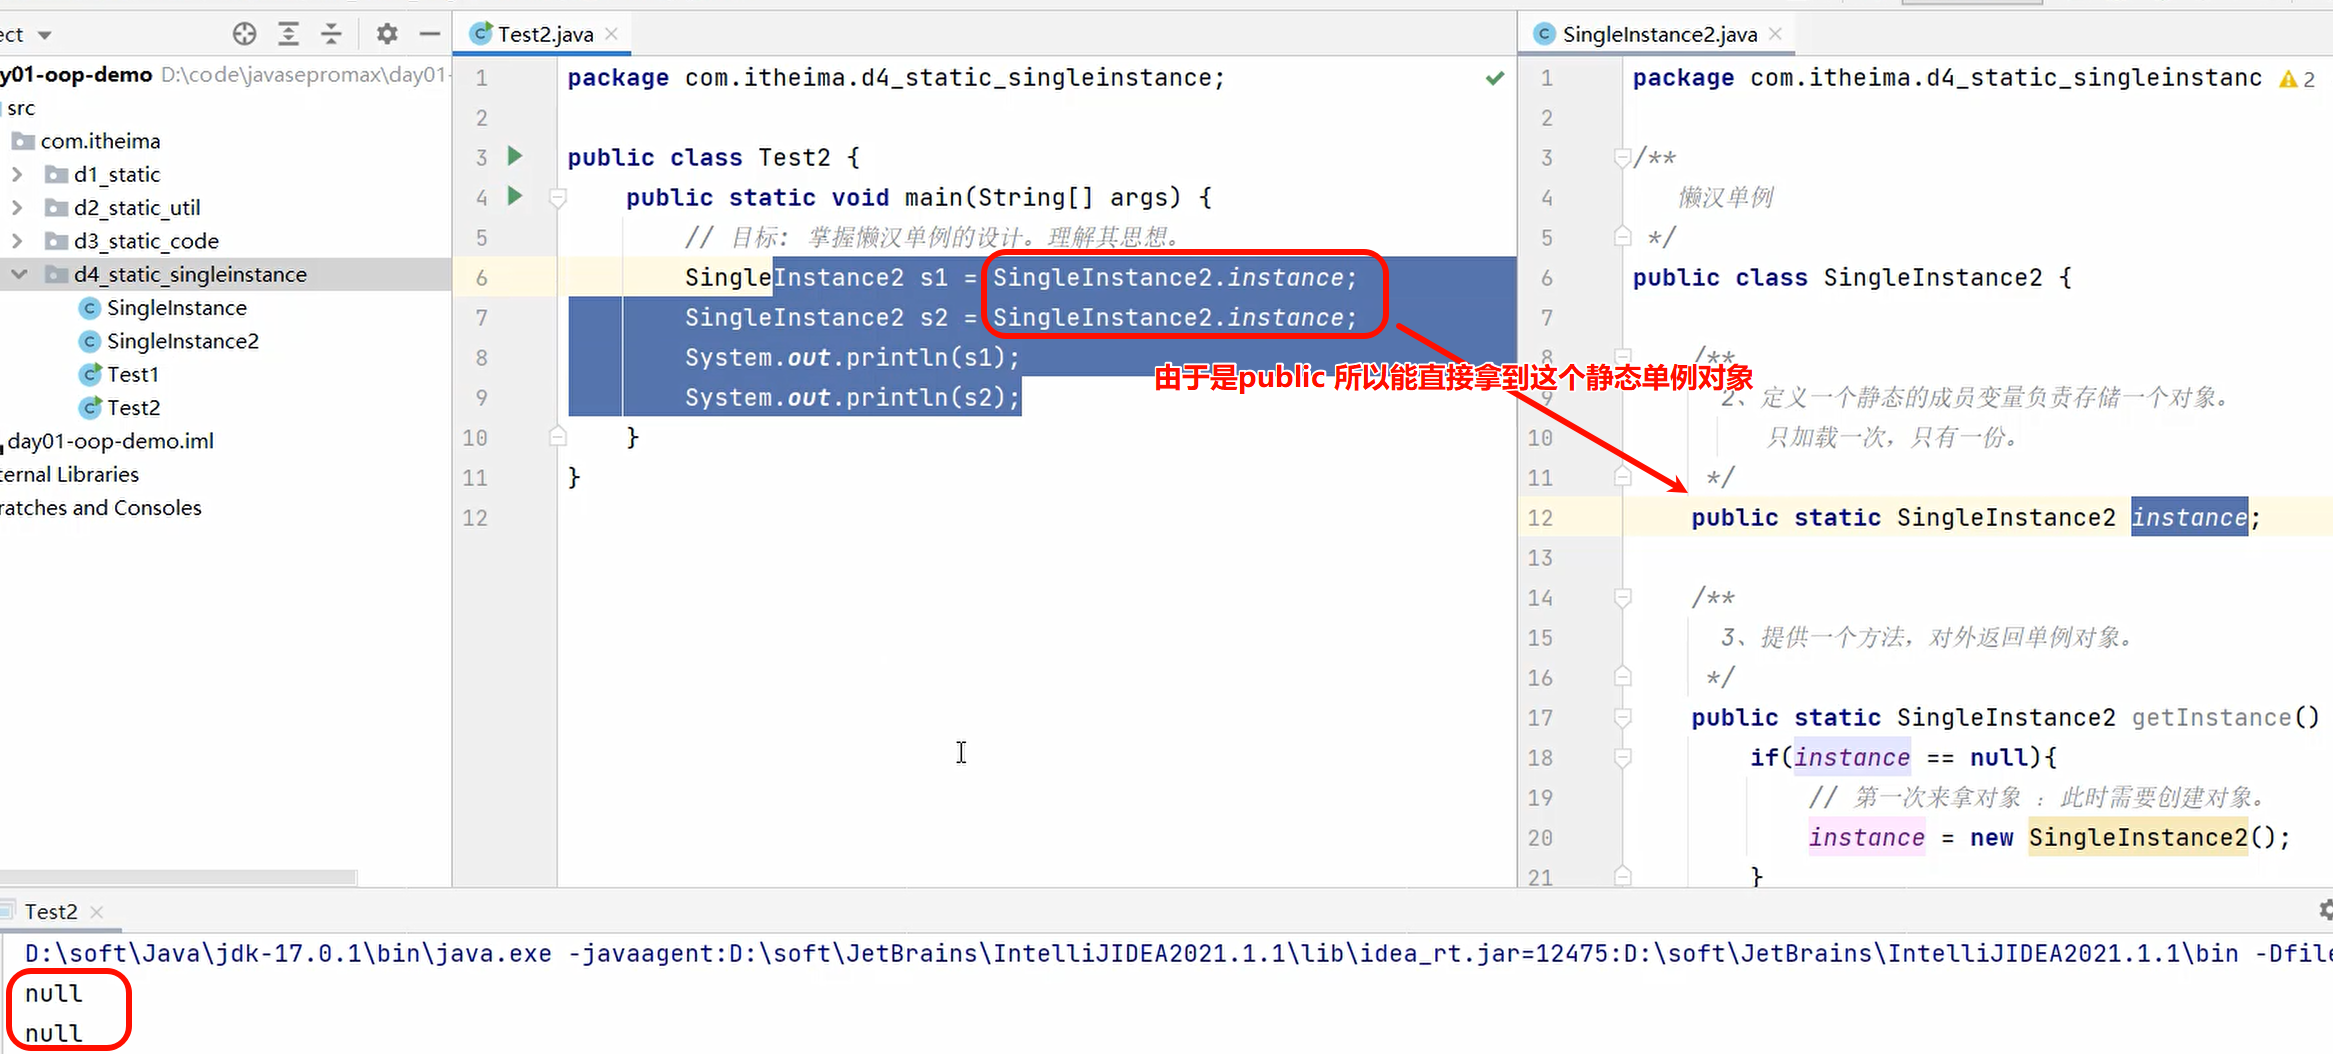Select the d4_static_singleinstance folder
Image resolution: width=2333 pixels, height=1054 pixels.
(190, 274)
